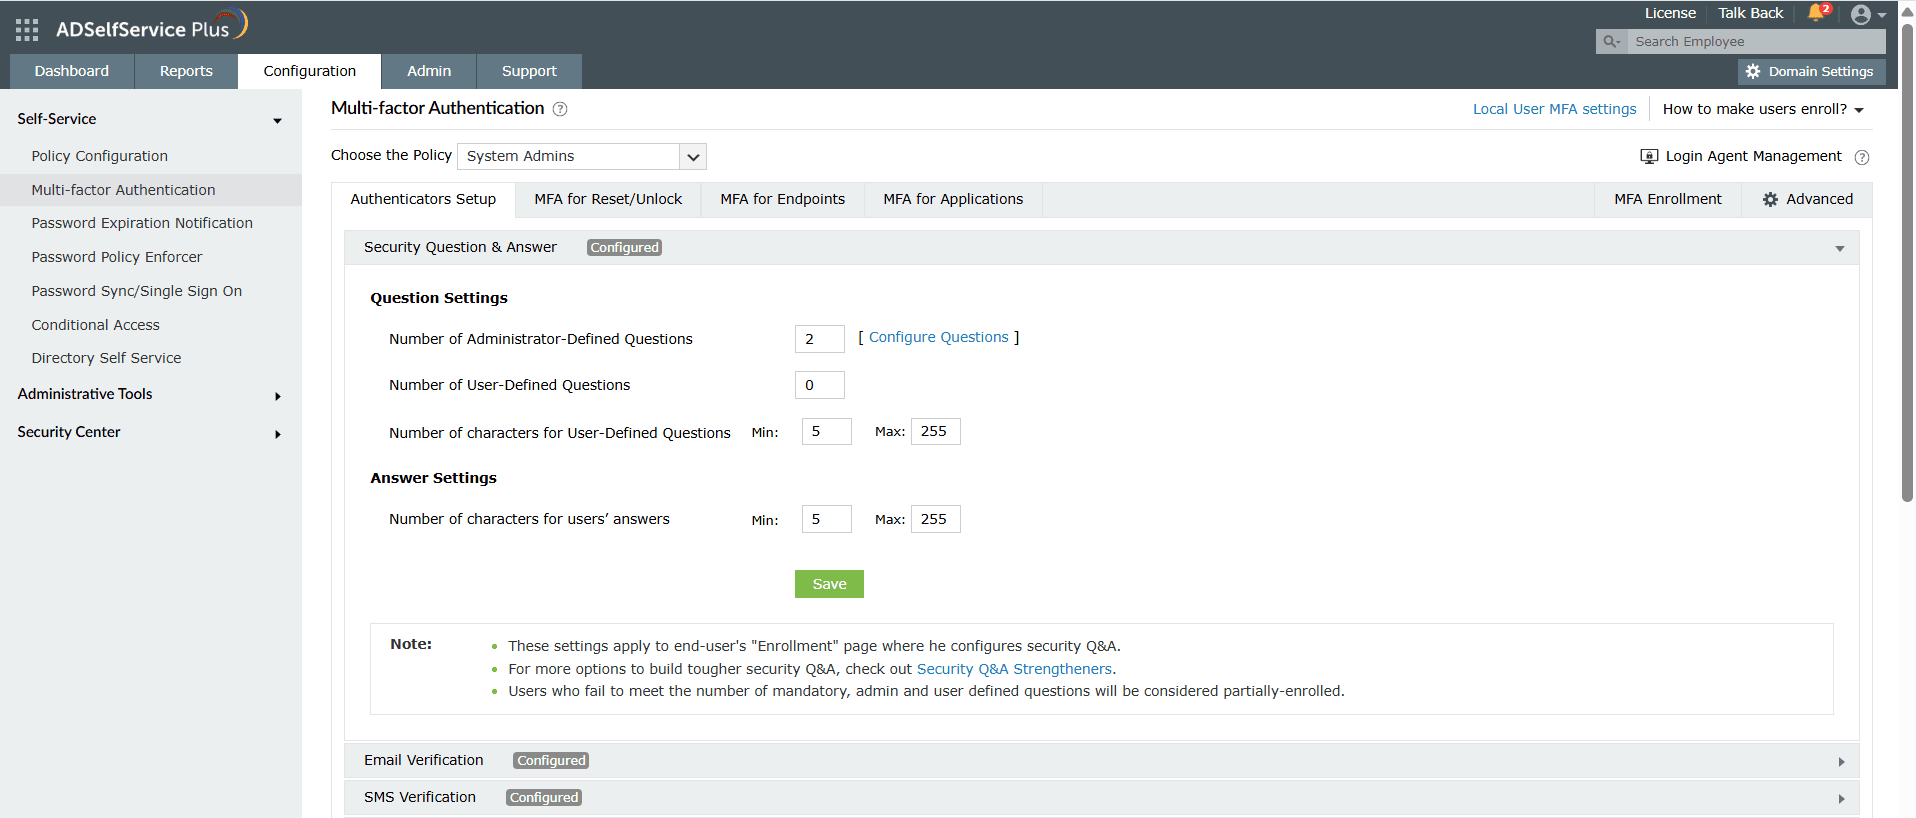Open Password Sync/Single Sign On item
The height and width of the screenshot is (818, 1916).
click(137, 291)
